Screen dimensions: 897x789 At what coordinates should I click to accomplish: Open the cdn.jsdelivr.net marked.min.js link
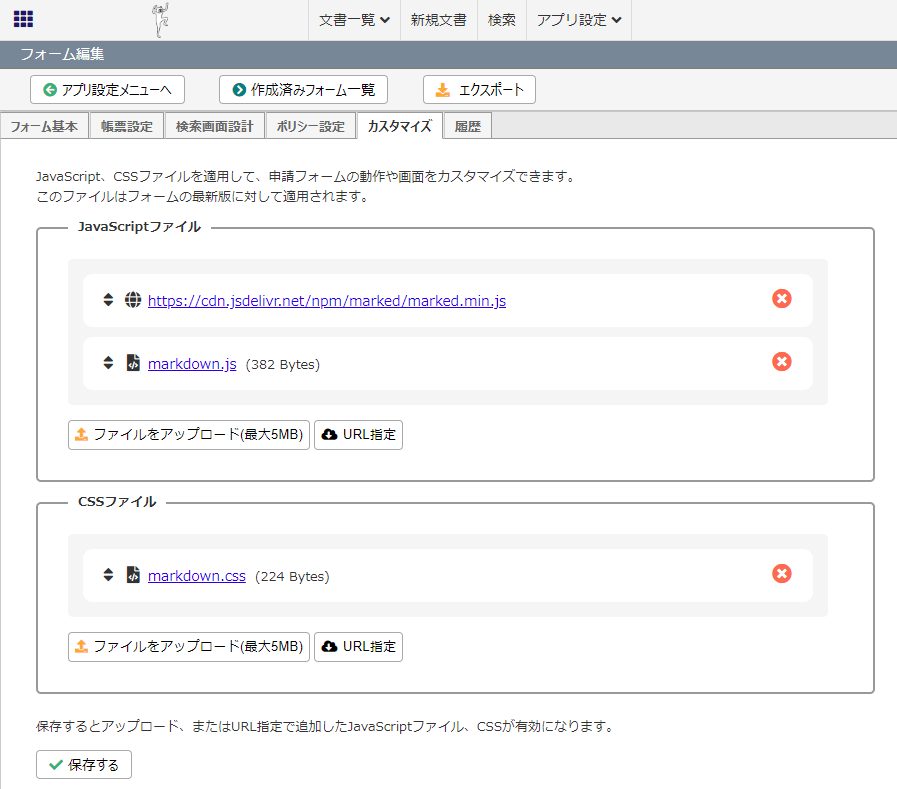click(327, 301)
